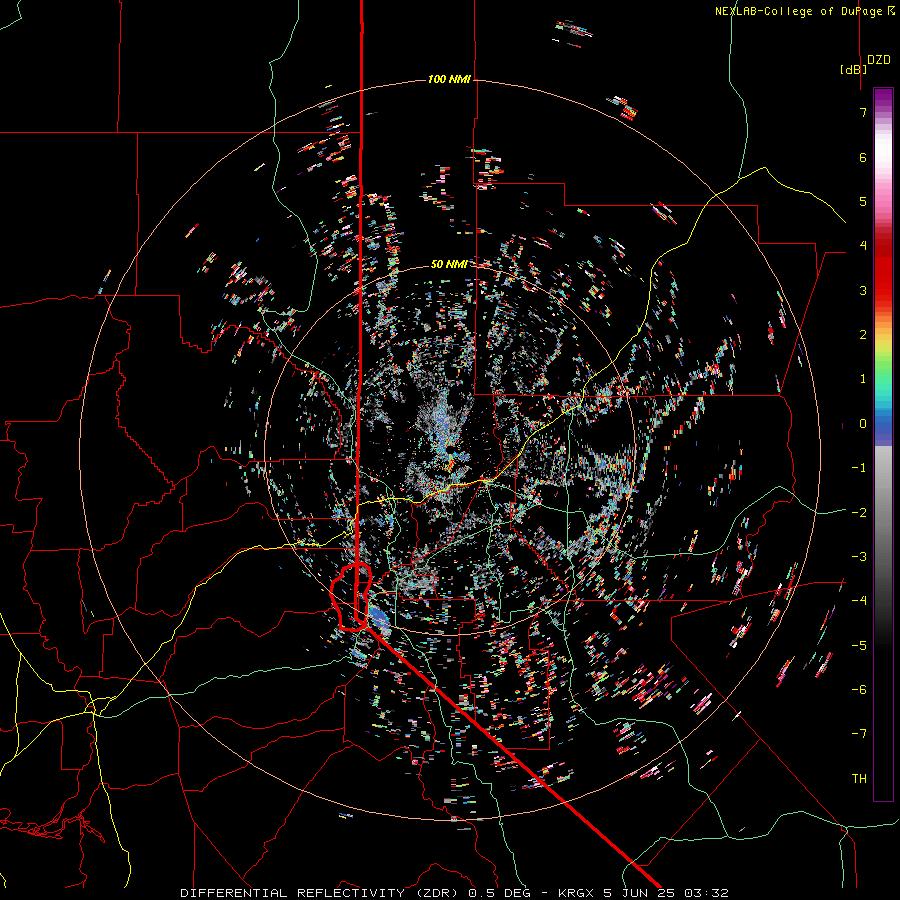The image size is (900, 900).
Task: Click the 5 value on the color scale
Action: coord(863,201)
